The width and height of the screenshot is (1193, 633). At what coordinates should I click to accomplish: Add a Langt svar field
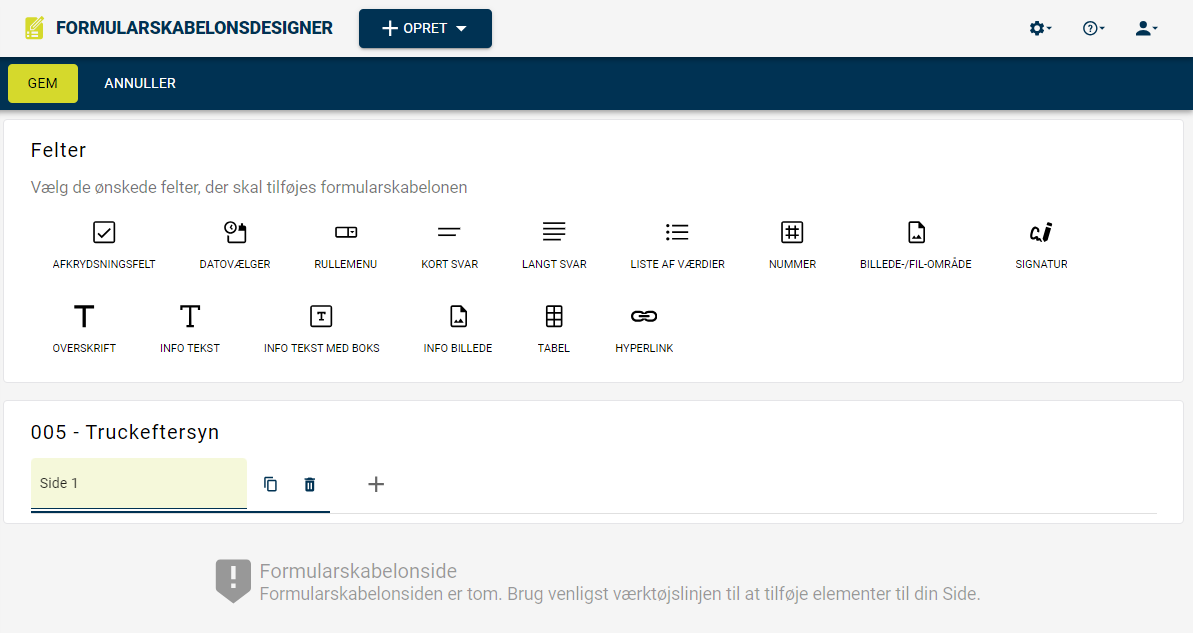(x=554, y=245)
